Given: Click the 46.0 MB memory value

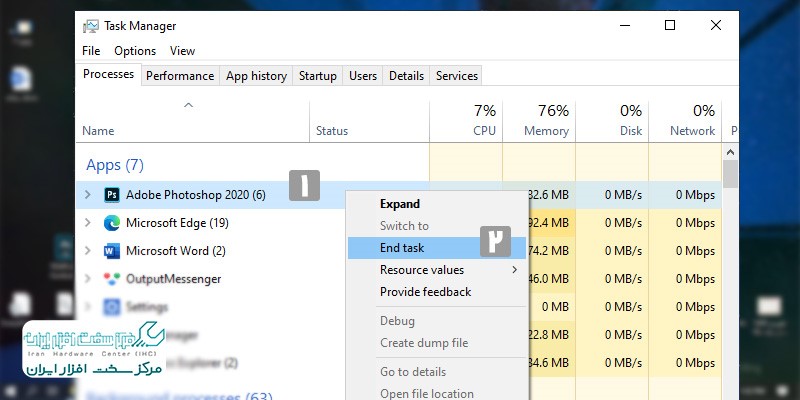Looking at the screenshot, I should (550, 279).
